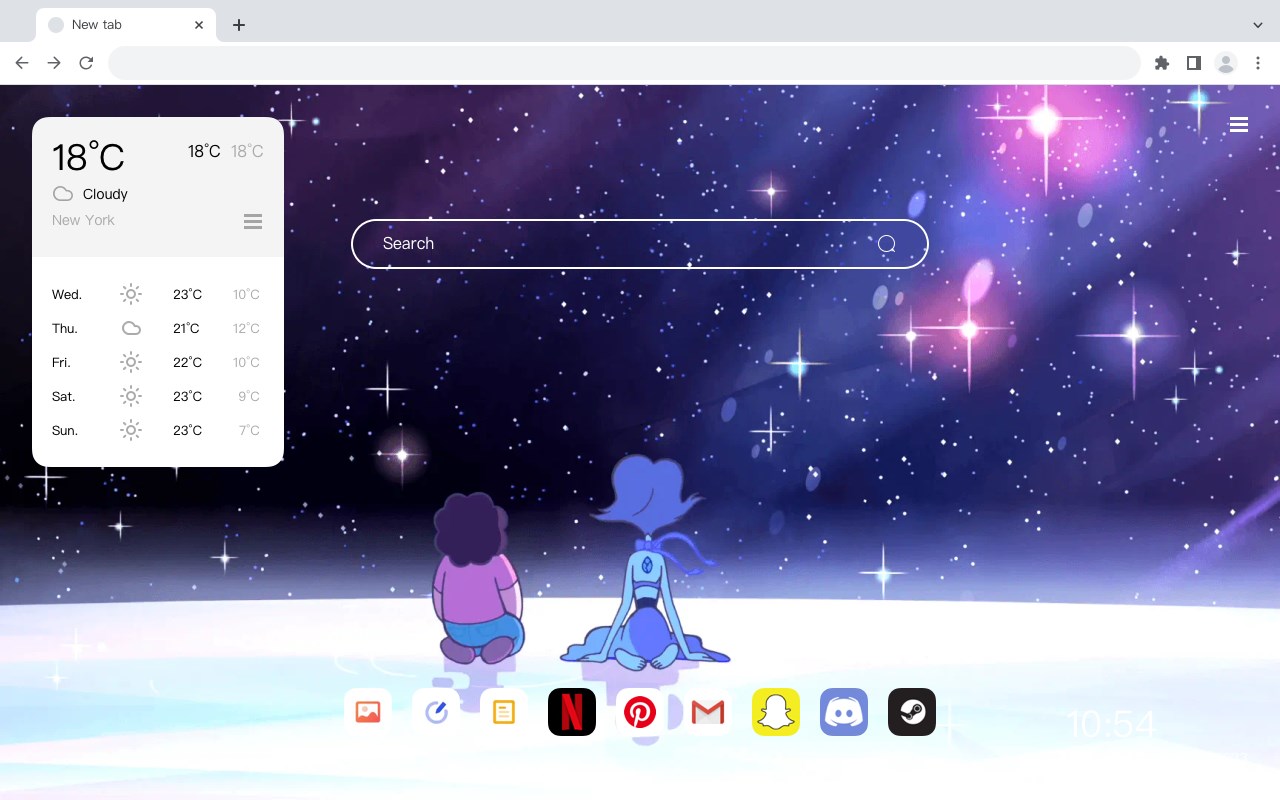This screenshot has width=1280, height=800.
Task: Open the Netflix shortcut
Action: pos(572,712)
